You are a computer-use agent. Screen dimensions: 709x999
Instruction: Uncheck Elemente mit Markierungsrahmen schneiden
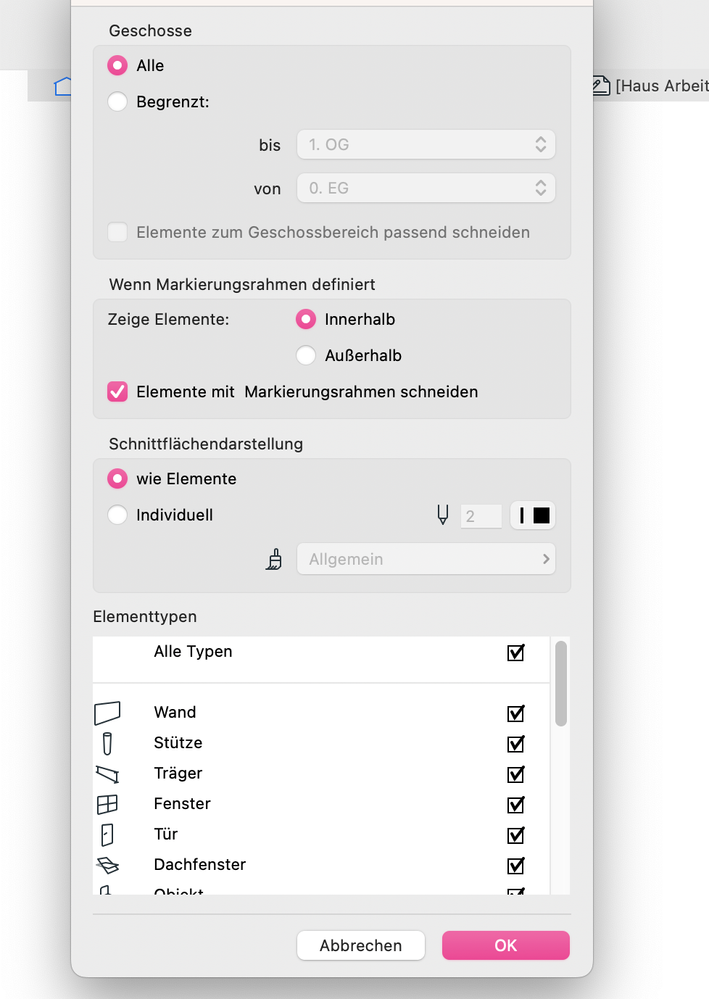tap(118, 392)
